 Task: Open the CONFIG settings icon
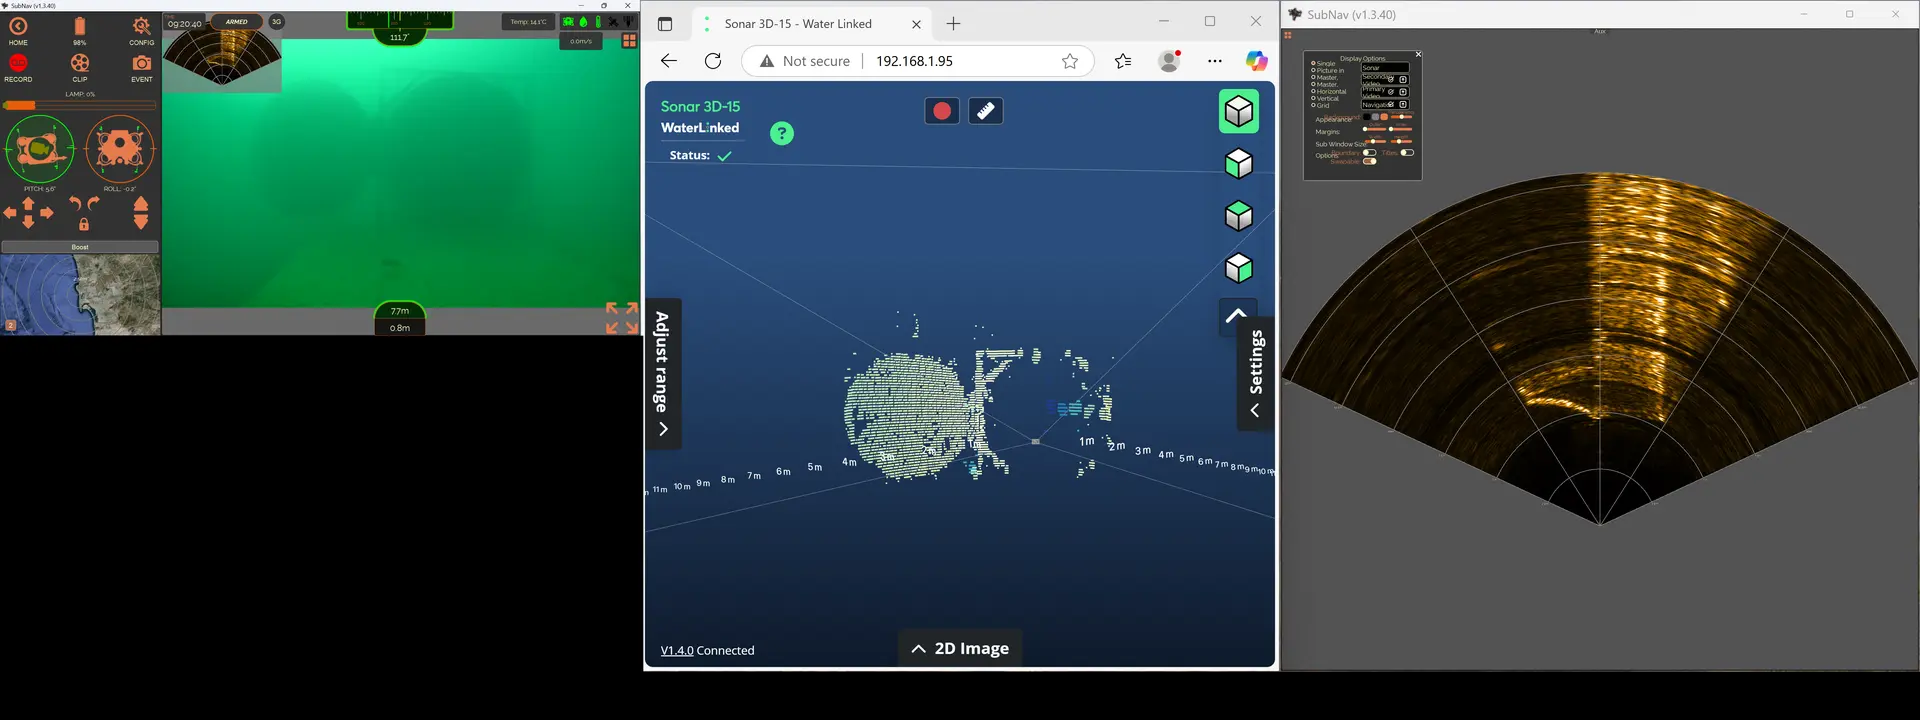141,27
